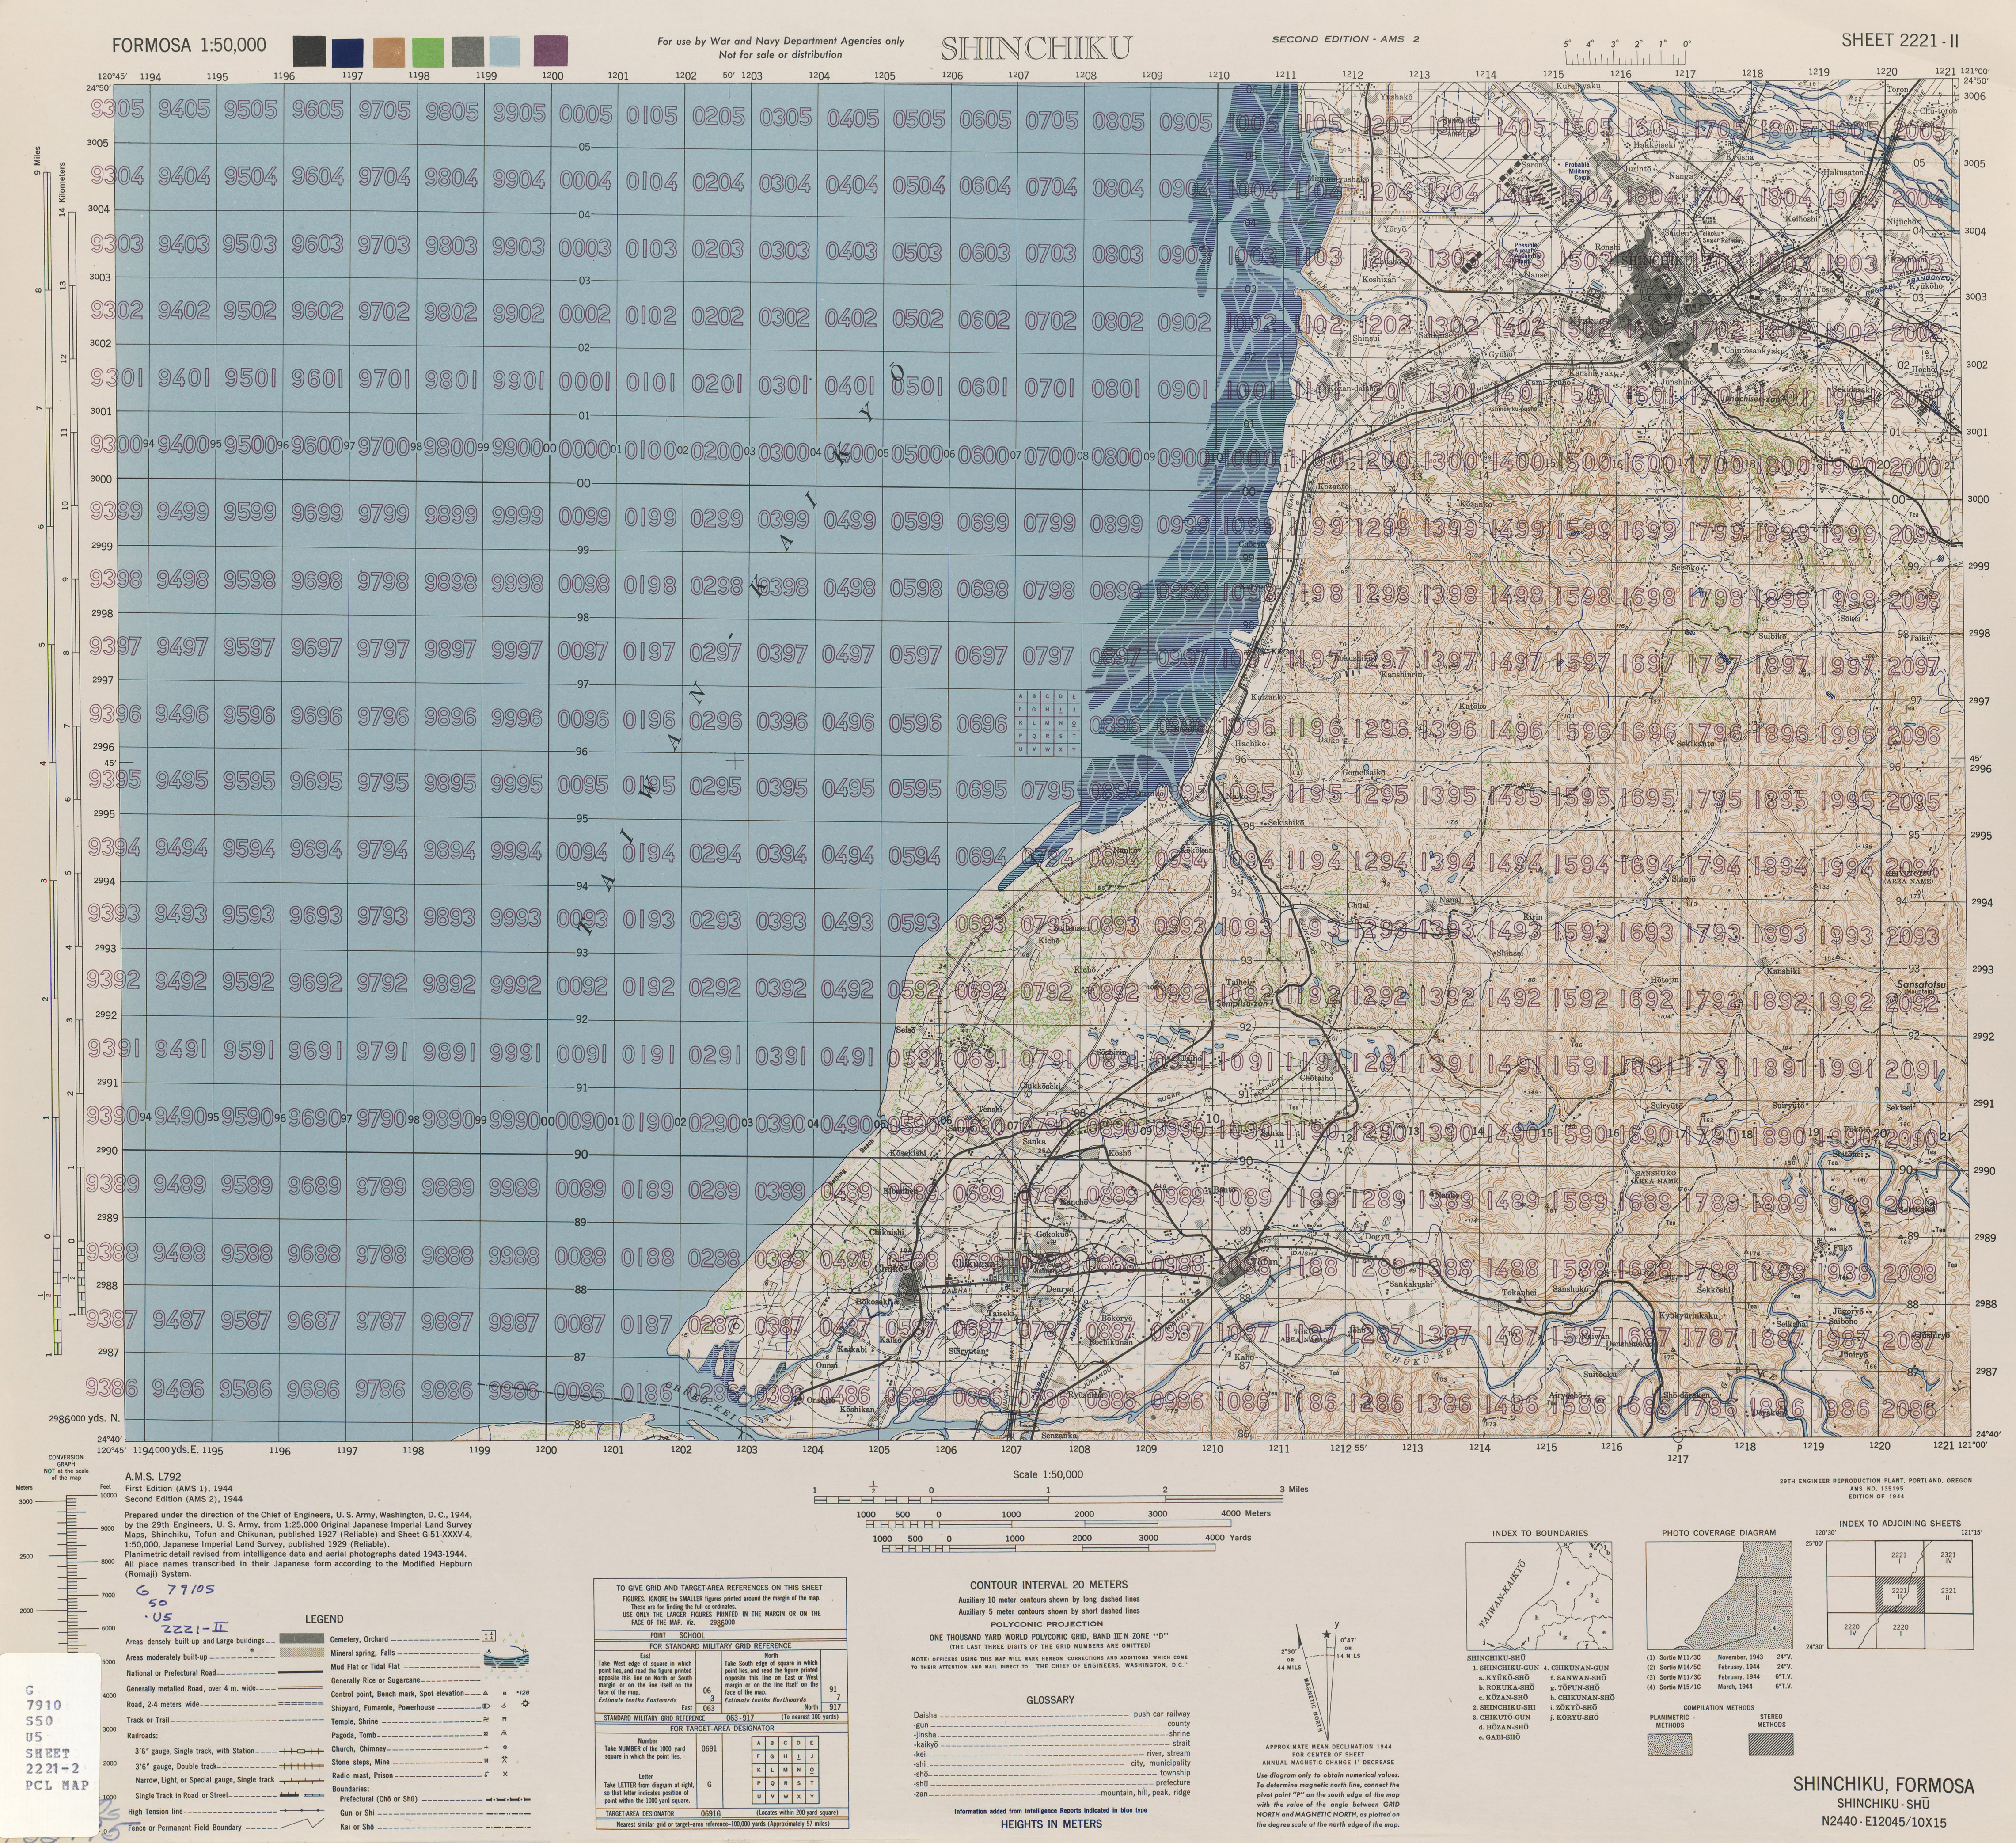Screen dimensions: 2016x1843
Task: Click the mud flat symbol in legend
Action: 506,1662
